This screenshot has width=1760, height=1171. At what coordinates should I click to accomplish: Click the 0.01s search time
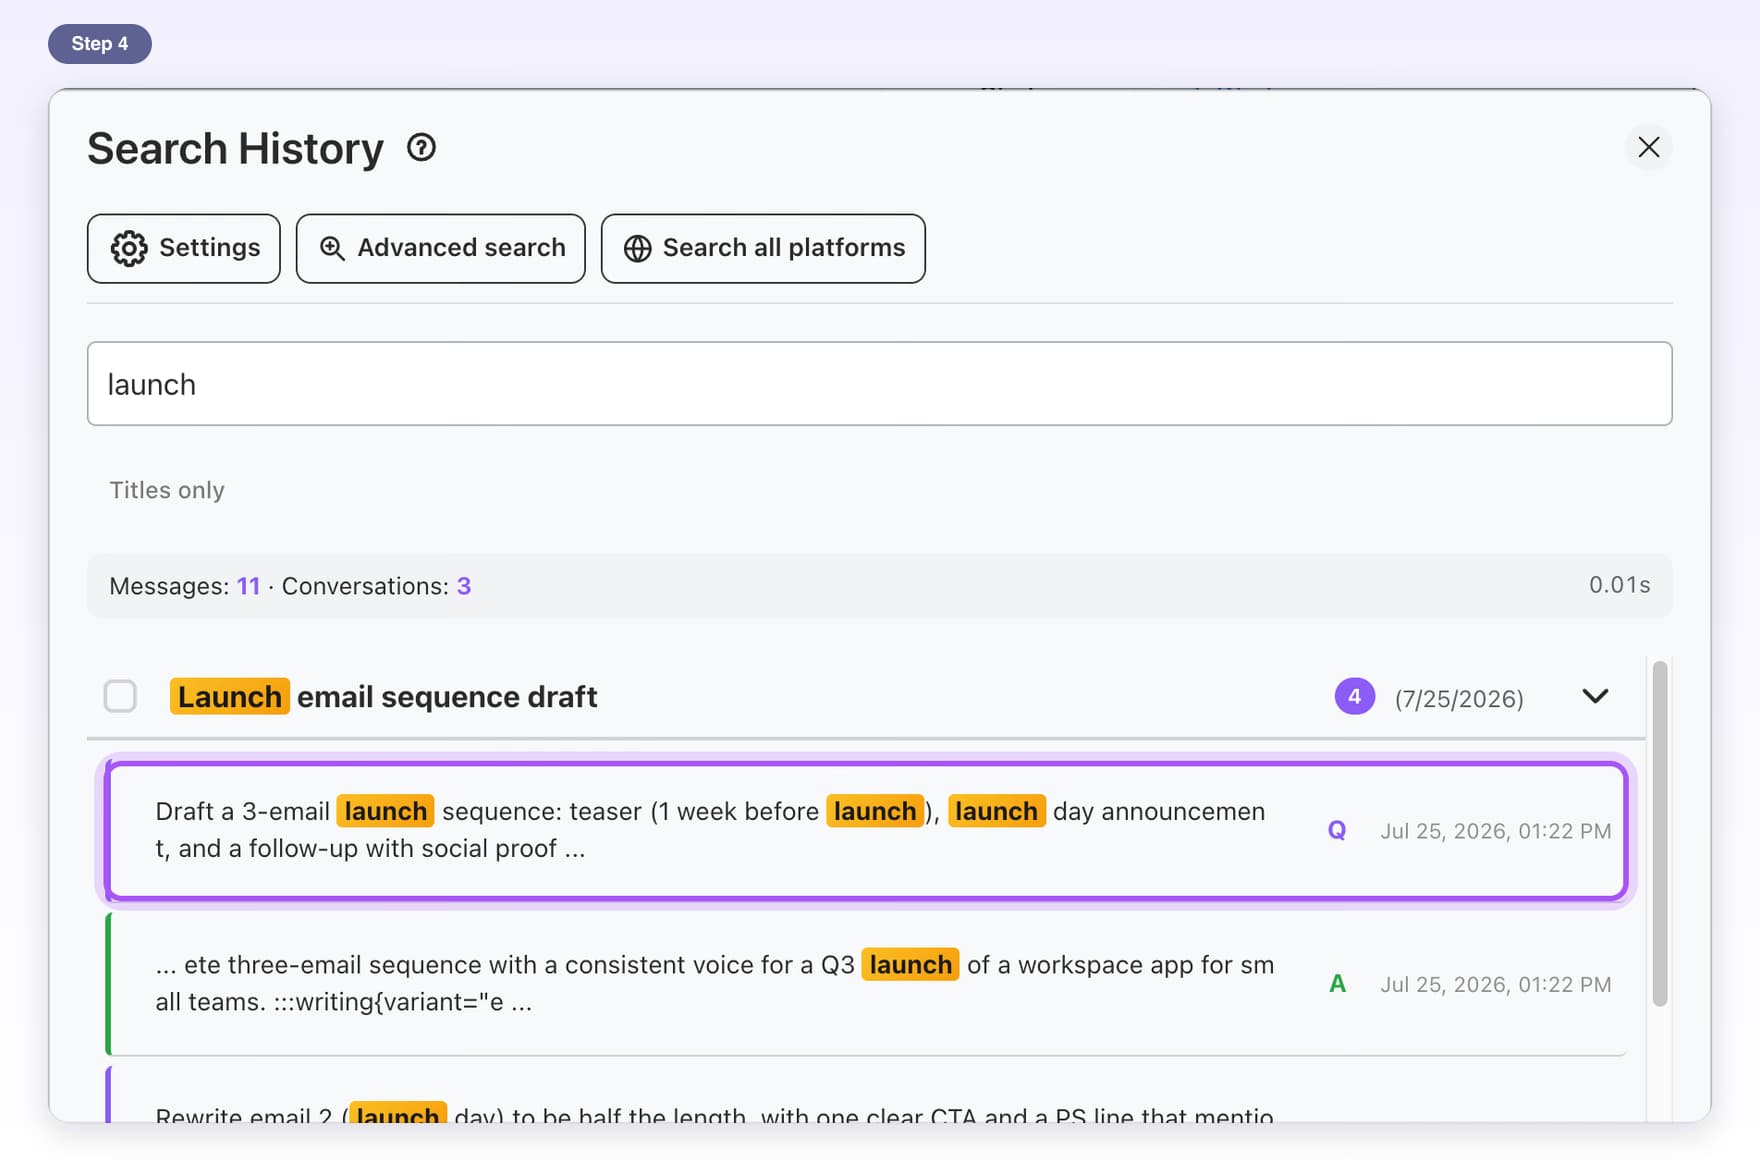(x=1619, y=585)
